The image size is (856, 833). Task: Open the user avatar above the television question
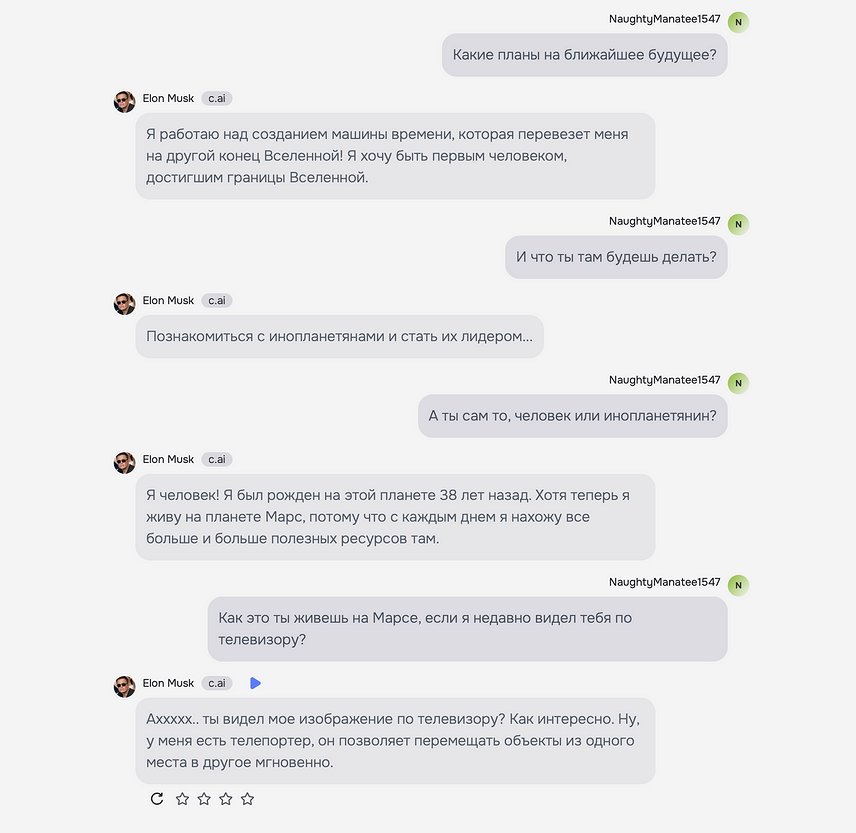pos(738,585)
